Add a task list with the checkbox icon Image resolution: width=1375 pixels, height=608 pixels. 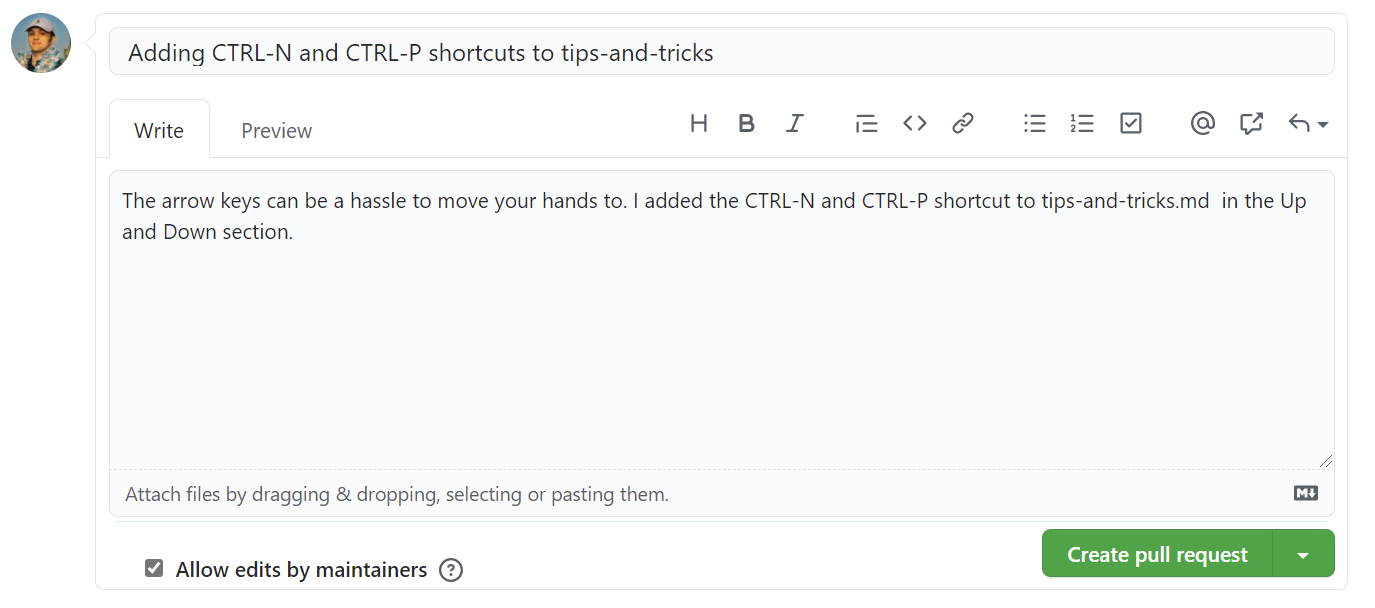(1131, 123)
